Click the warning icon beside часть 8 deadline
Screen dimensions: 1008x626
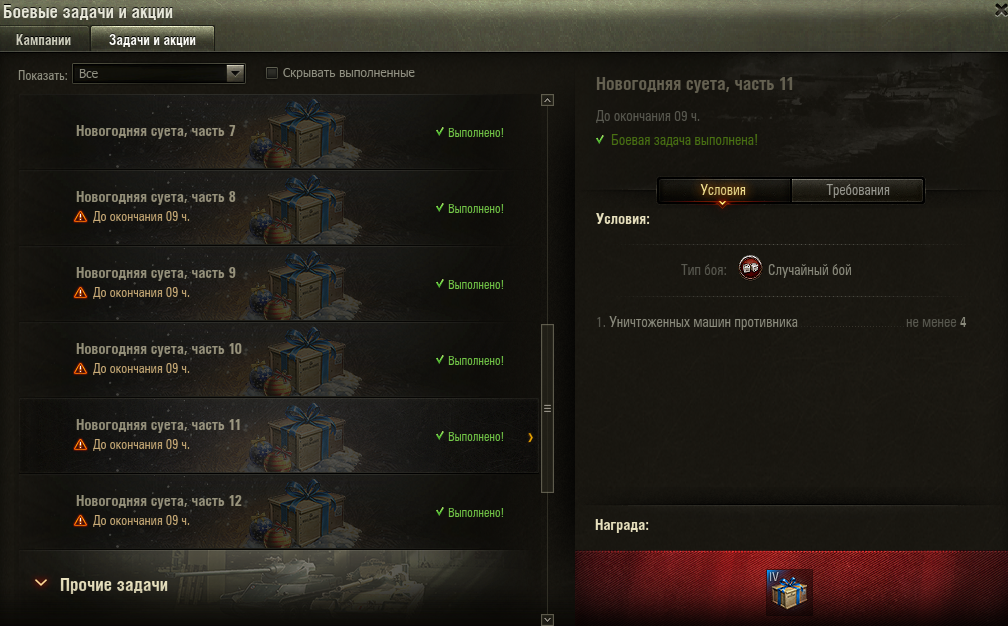pos(80,217)
